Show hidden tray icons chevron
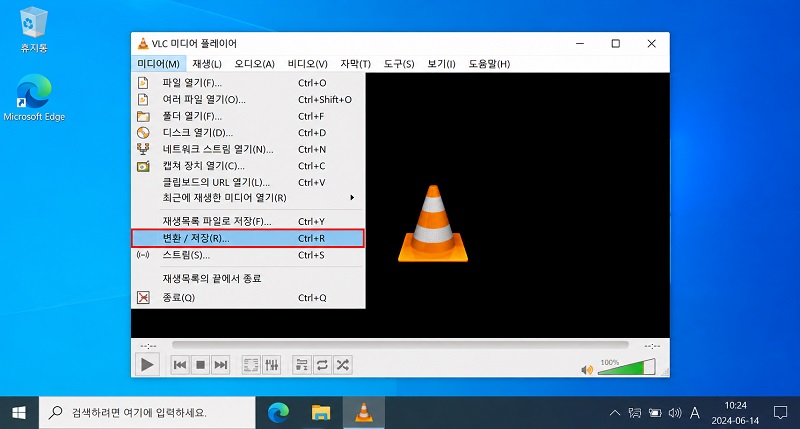Screen dimensions: 800x429 pyautogui.click(x=615, y=413)
